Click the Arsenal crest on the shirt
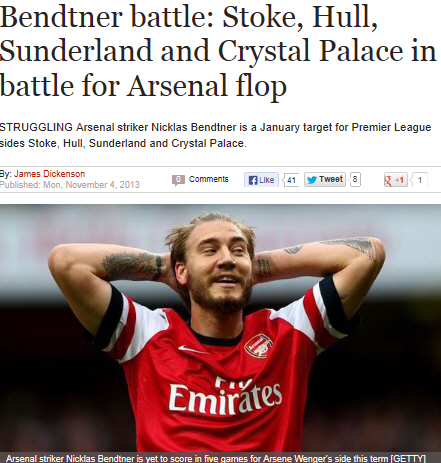This screenshot has width=441, height=463. click(259, 346)
